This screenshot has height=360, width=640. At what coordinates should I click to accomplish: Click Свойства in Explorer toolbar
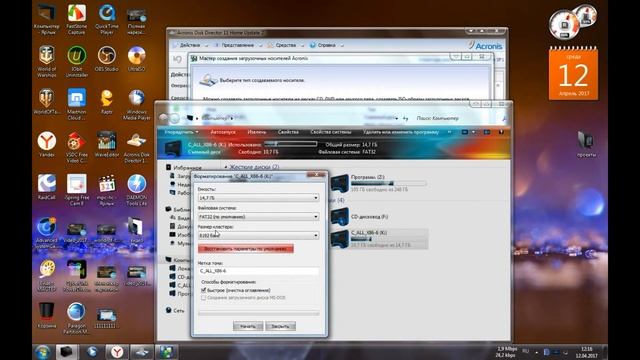point(288,132)
